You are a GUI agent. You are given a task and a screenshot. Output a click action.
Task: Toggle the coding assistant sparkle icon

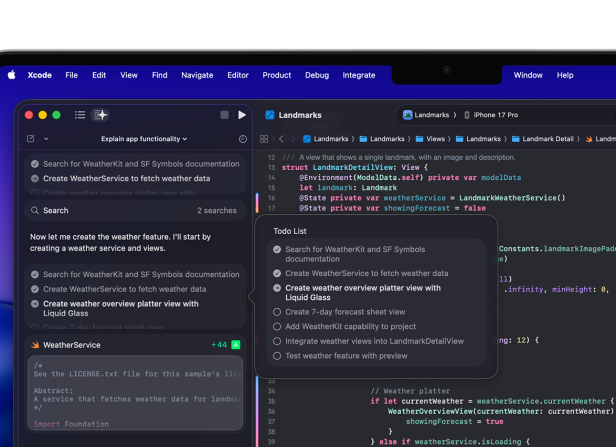pyautogui.click(x=100, y=115)
